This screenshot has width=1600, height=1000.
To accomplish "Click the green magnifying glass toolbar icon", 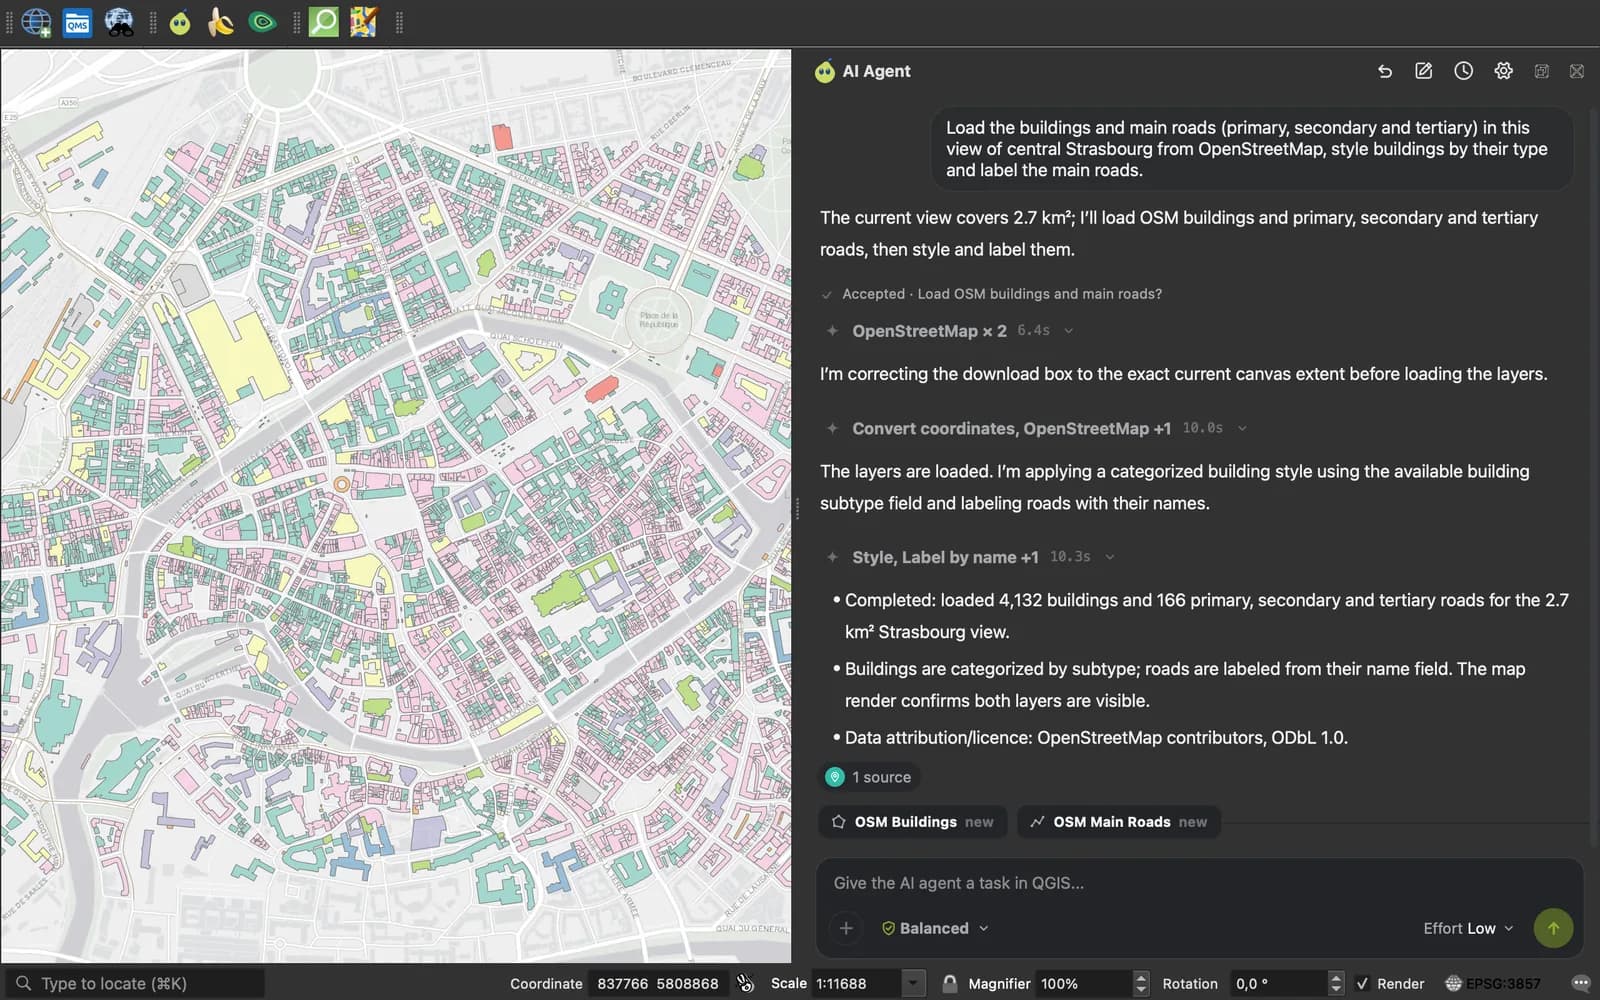I will pos(323,22).
